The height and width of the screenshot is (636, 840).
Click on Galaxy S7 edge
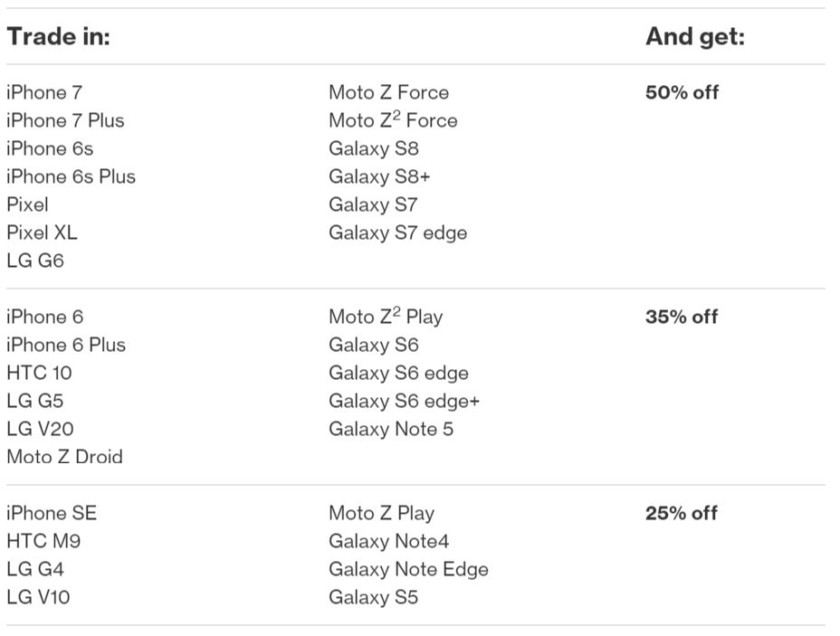click(398, 233)
